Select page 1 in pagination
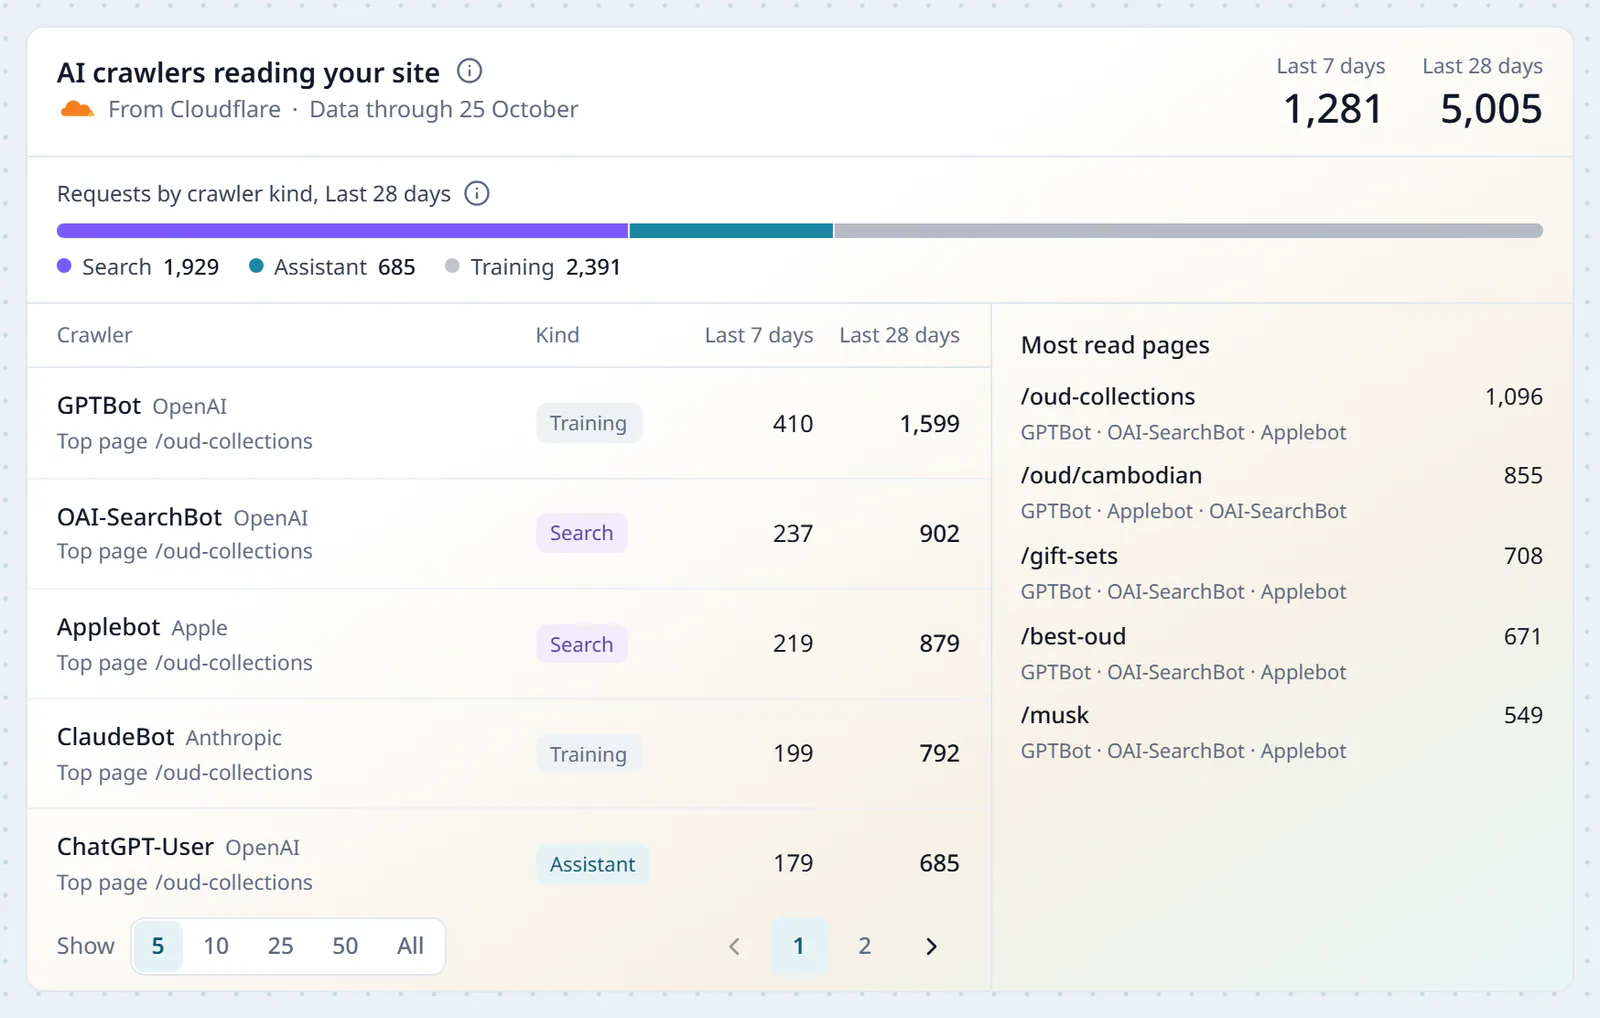The width and height of the screenshot is (1600, 1018). [x=799, y=946]
